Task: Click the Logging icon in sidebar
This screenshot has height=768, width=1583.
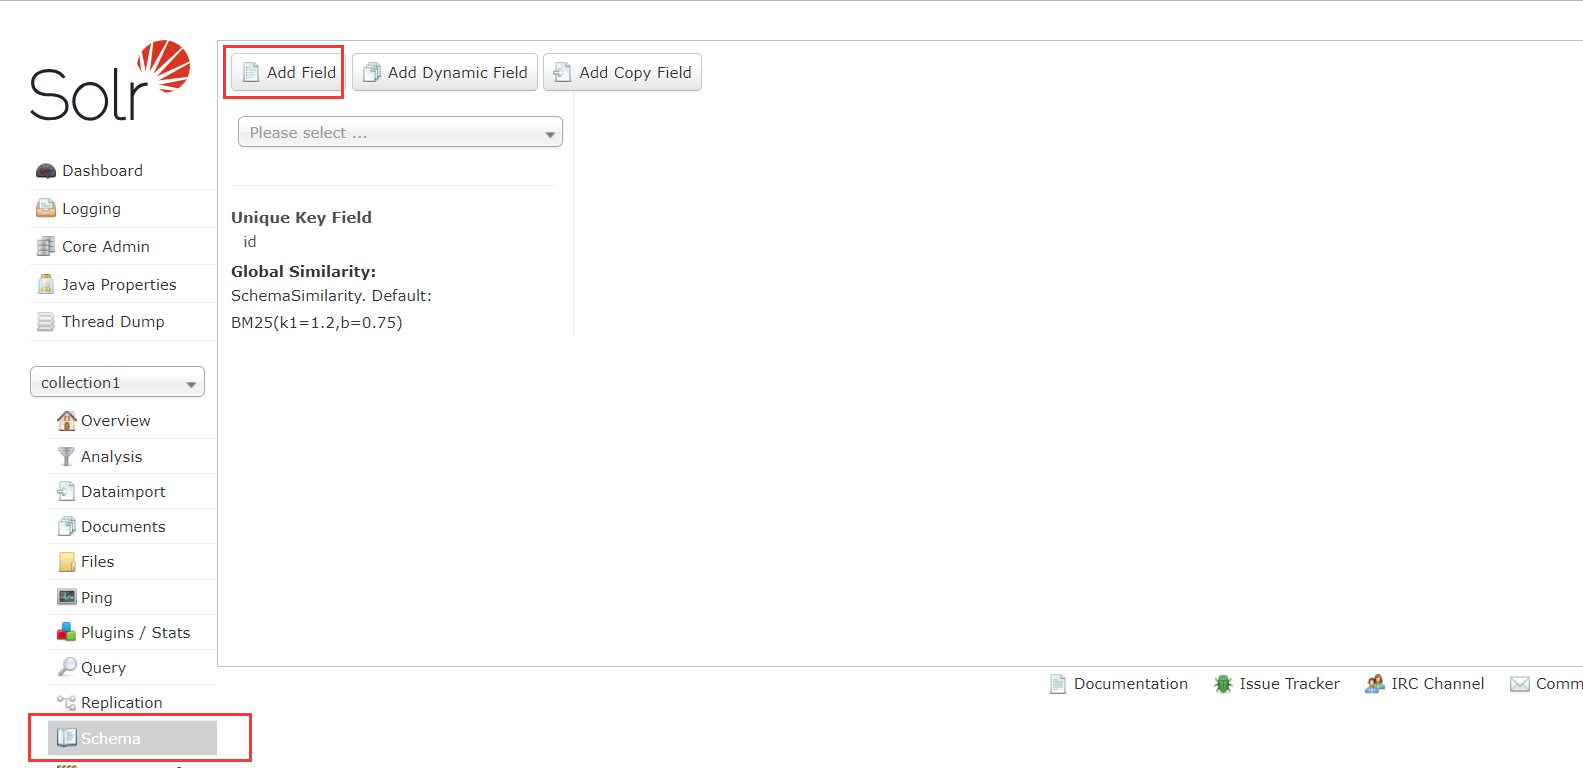Action: click(x=46, y=208)
